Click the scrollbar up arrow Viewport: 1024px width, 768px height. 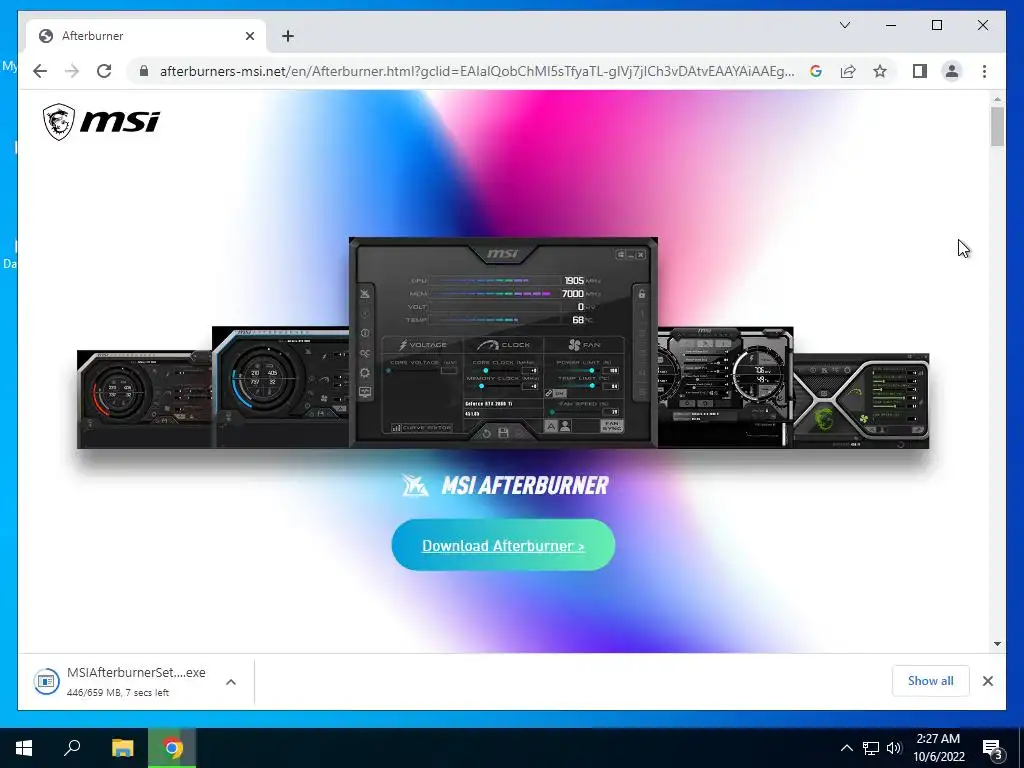pos(997,99)
